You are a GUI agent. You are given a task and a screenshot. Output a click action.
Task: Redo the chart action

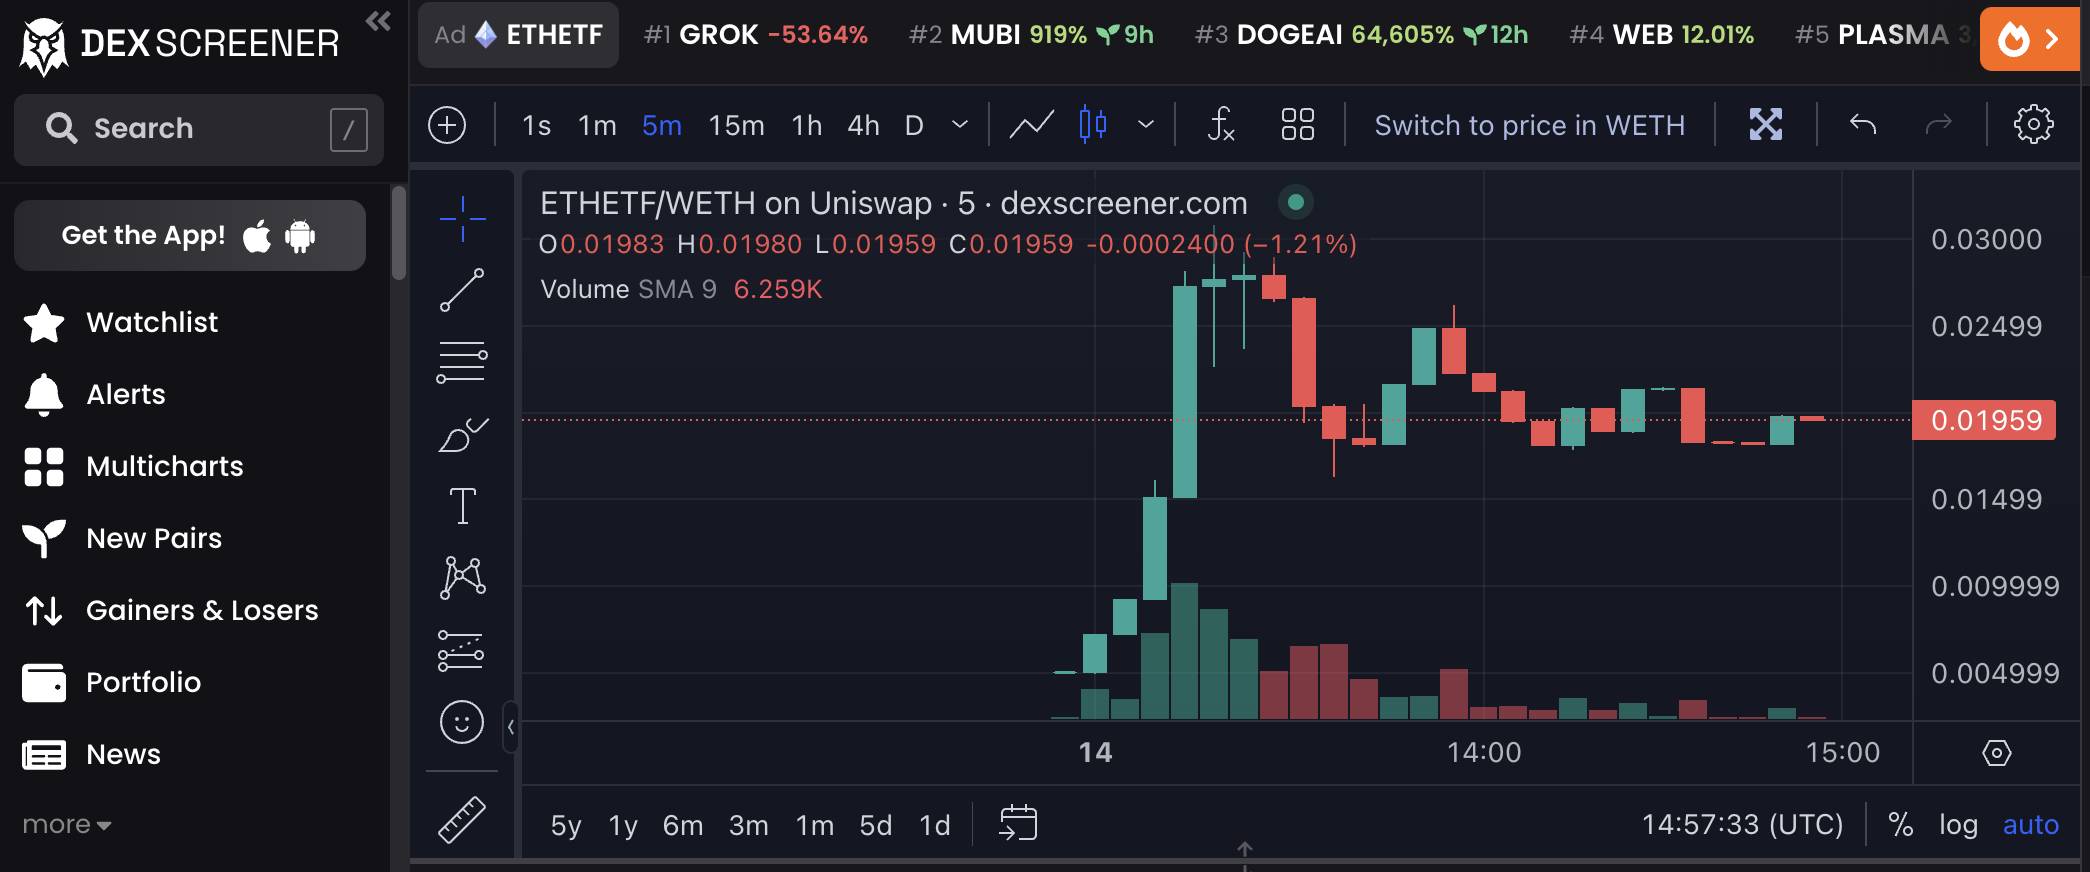coord(1939,125)
